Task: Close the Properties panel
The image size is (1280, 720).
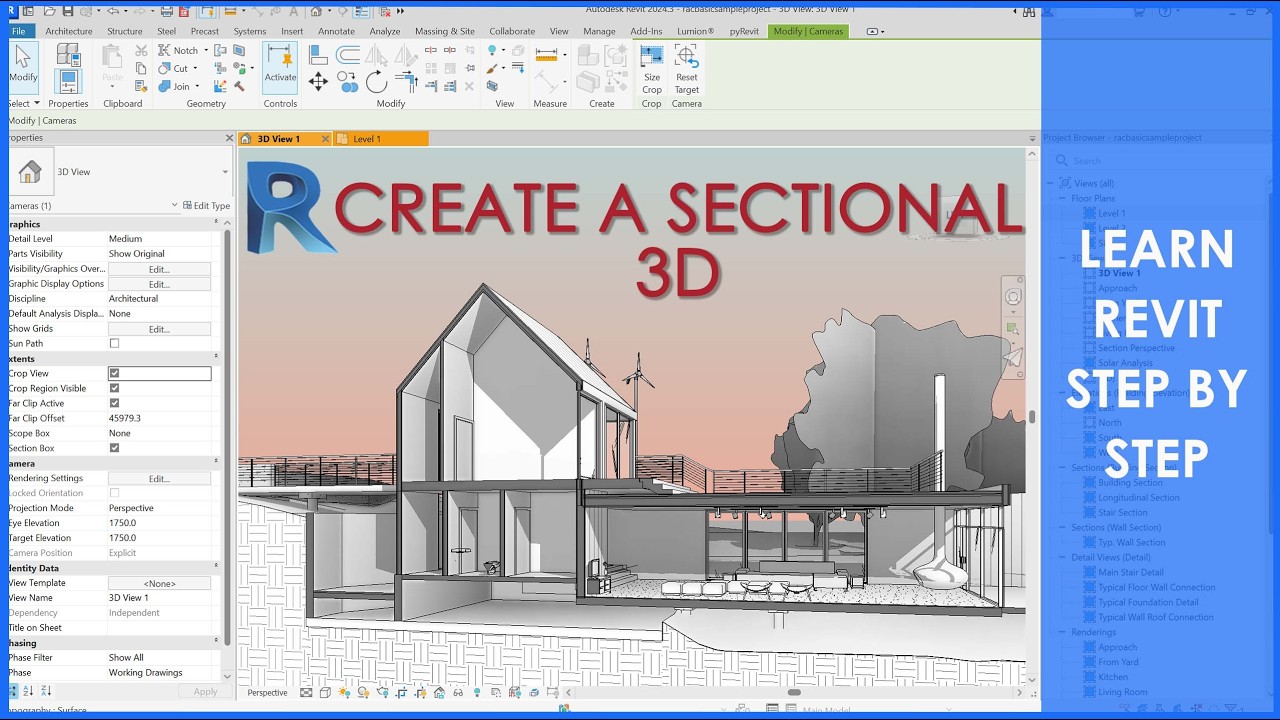Action: click(x=229, y=138)
